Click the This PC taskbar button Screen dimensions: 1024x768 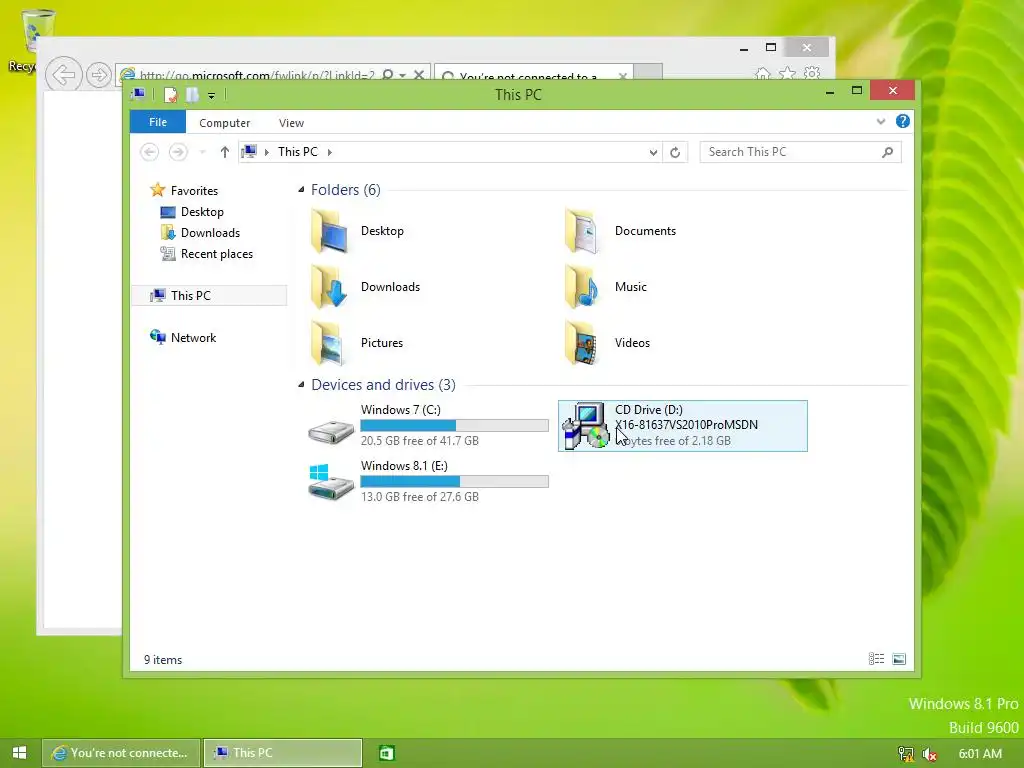coord(283,753)
